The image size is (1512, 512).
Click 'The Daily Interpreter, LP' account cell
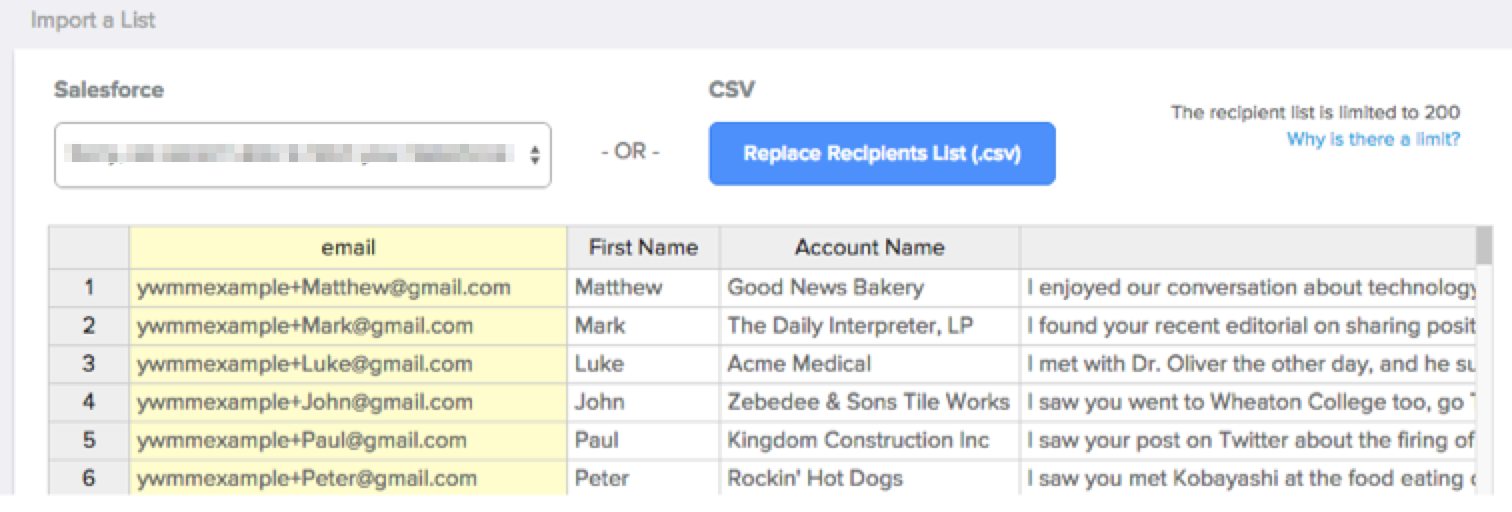click(x=869, y=326)
